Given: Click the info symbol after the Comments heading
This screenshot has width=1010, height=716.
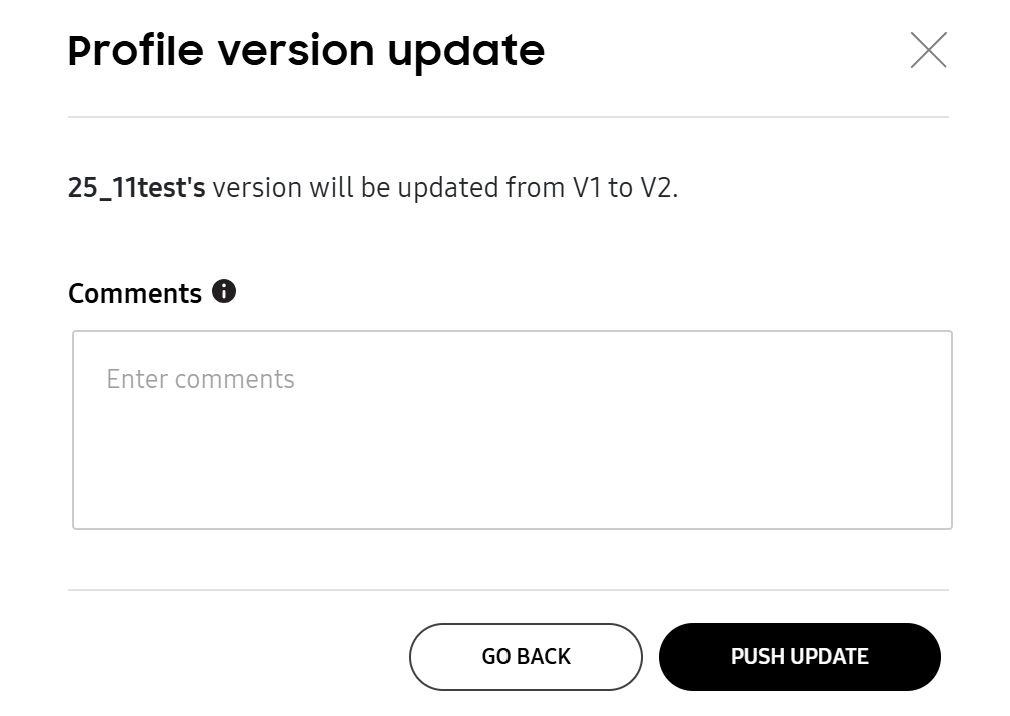Looking at the screenshot, I should [225, 292].
